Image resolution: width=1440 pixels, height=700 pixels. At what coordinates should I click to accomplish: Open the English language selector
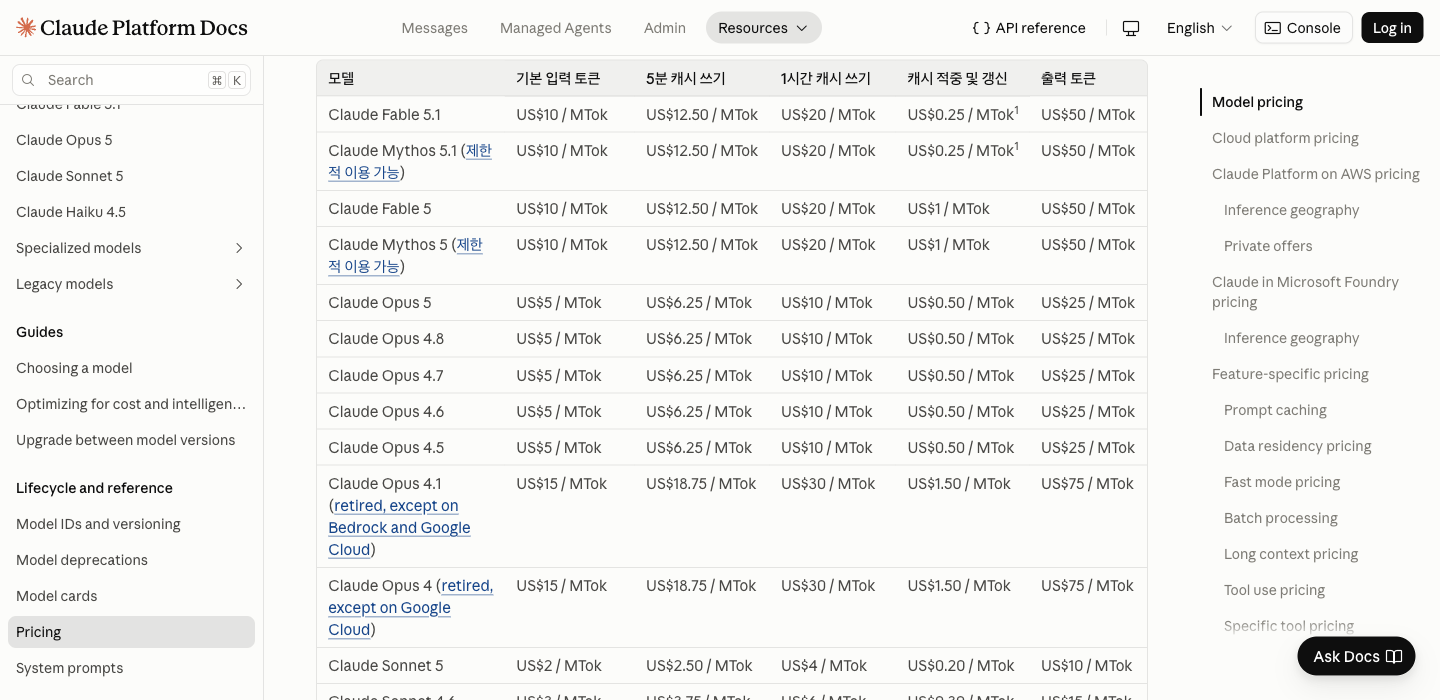pos(1199,28)
